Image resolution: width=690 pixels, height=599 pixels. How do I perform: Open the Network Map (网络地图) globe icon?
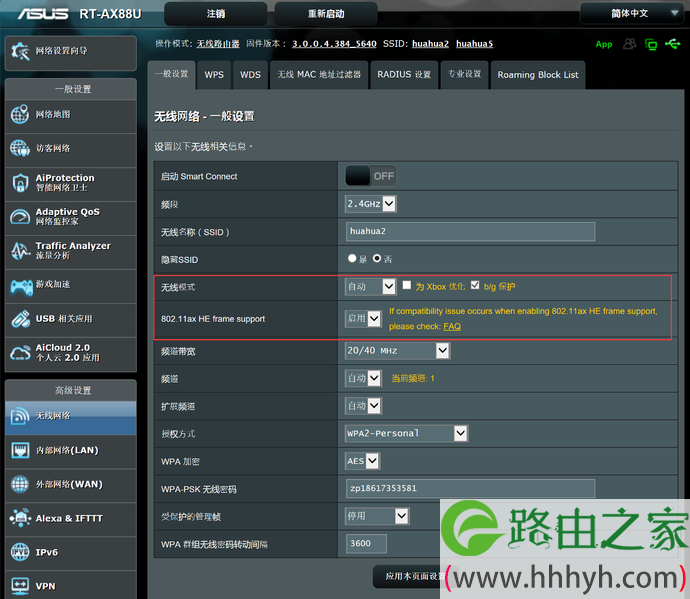20,114
